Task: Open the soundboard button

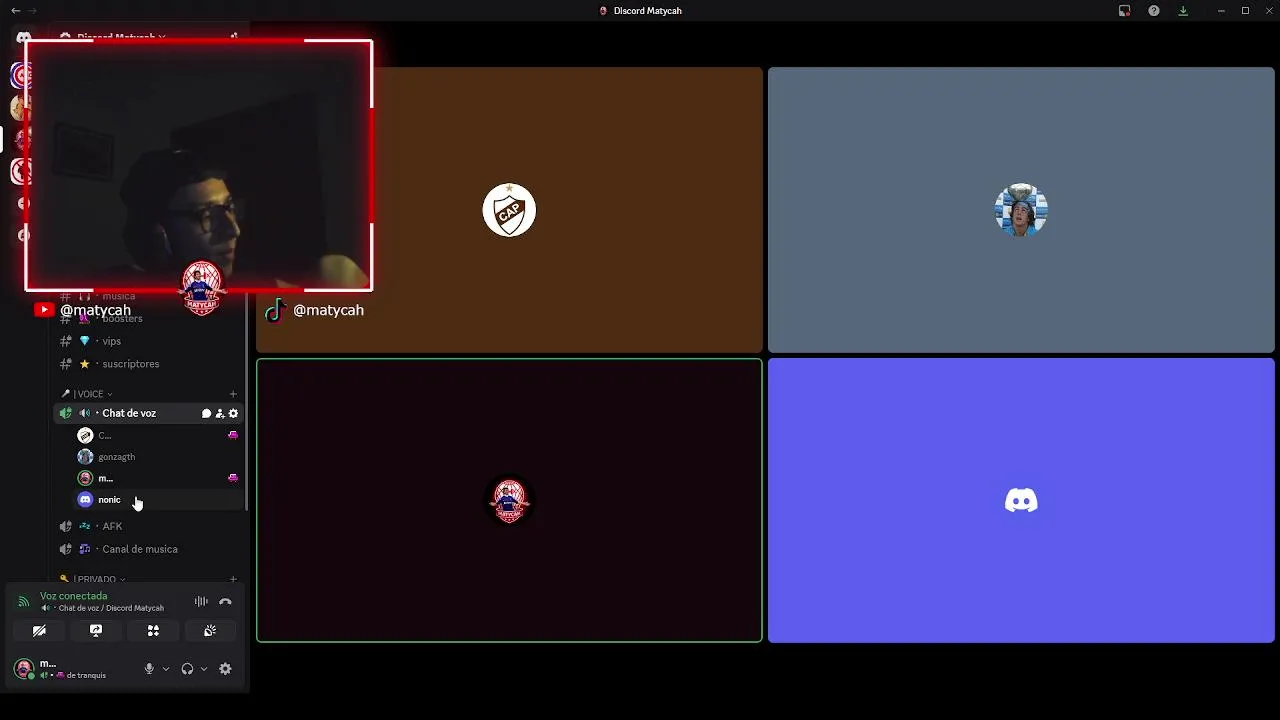Action: (x=210, y=631)
